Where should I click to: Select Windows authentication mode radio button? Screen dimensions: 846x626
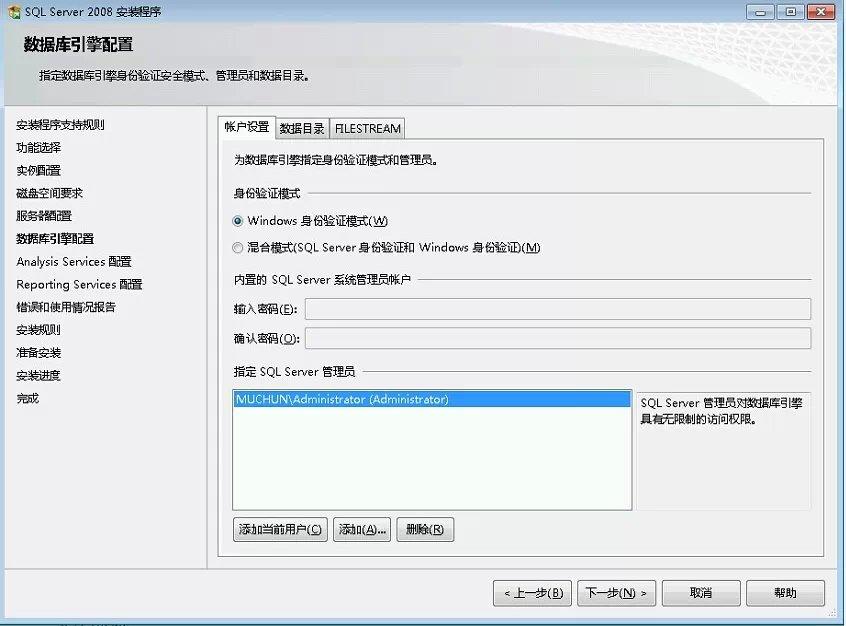click(x=237, y=221)
